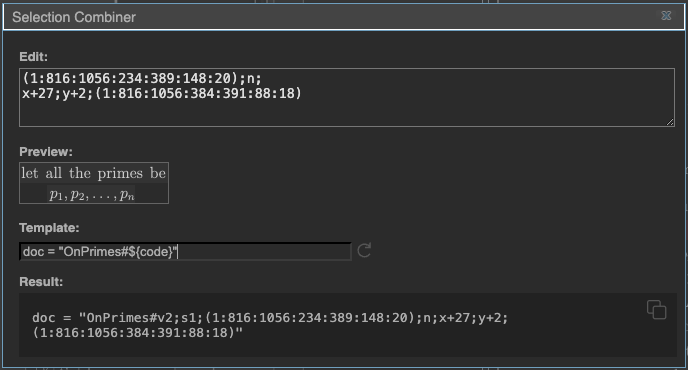This screenshot has height=370, width=688.
Task: Click the 'Edit:' label
Action: [x=33, y=57]
